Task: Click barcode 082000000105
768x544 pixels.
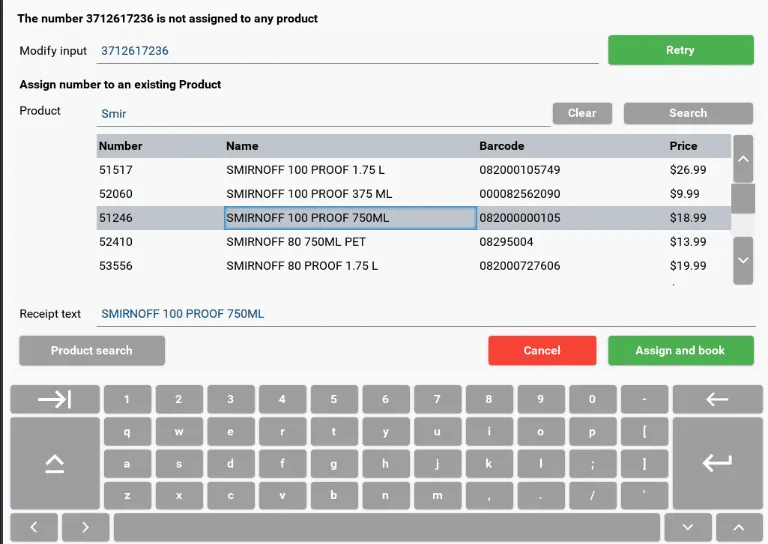Action: click(520, 218)
